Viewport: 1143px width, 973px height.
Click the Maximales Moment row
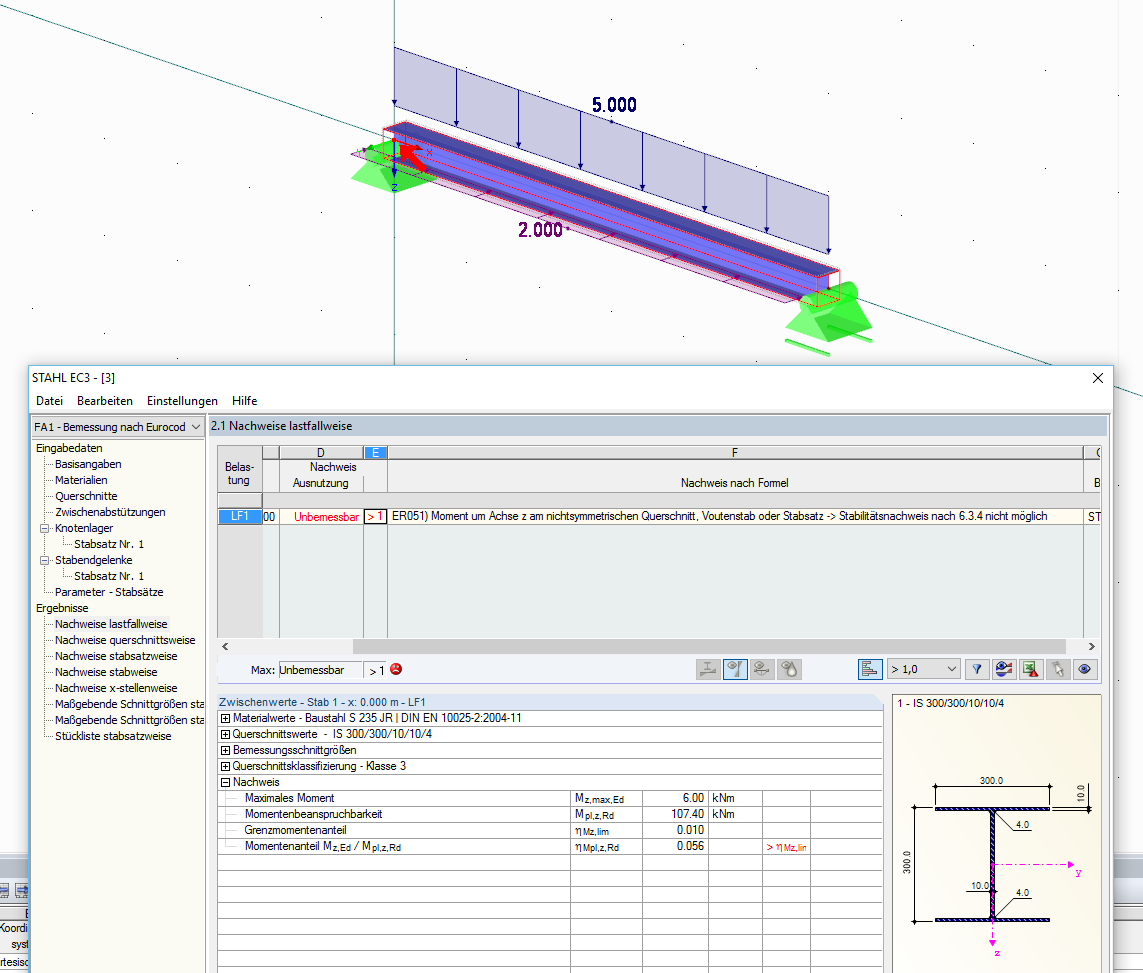pyautogui.click(x=550, y=799)
